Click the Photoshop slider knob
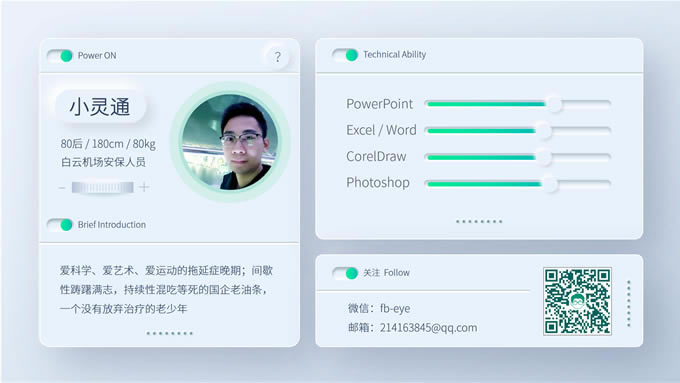 tap(549, 184)
